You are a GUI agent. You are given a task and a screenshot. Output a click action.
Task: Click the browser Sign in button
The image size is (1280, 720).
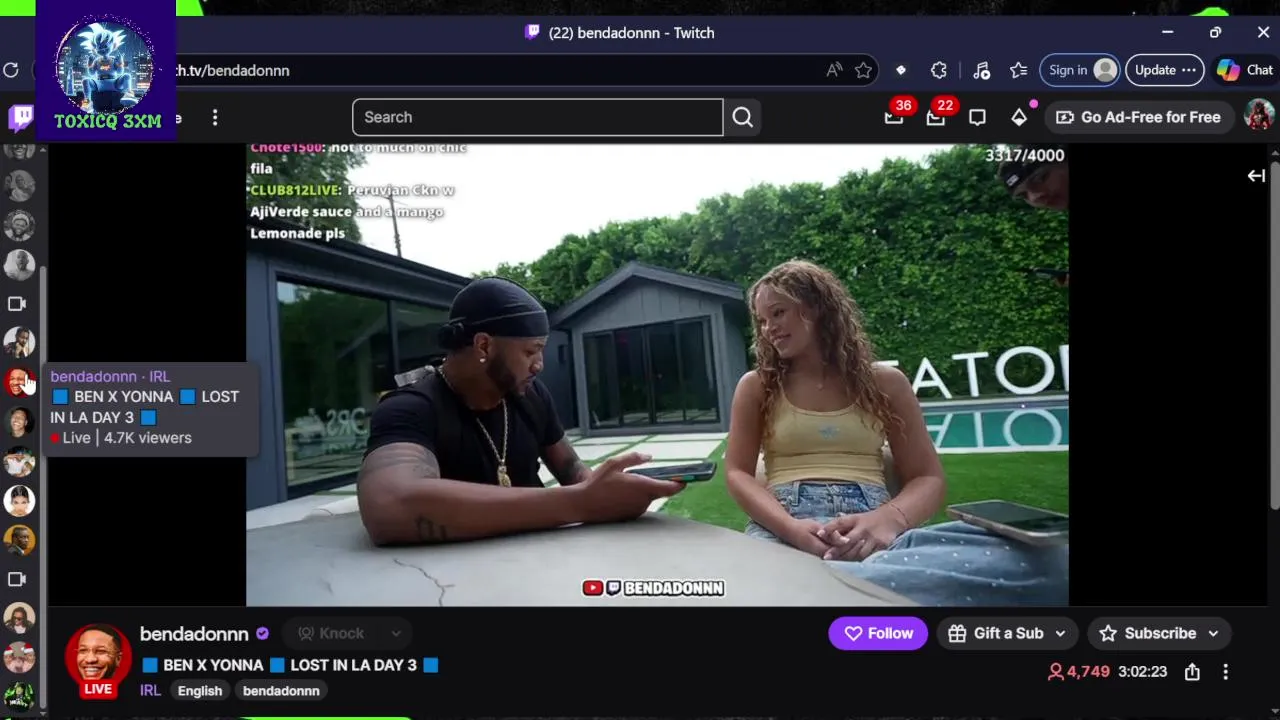(1079, 70)
